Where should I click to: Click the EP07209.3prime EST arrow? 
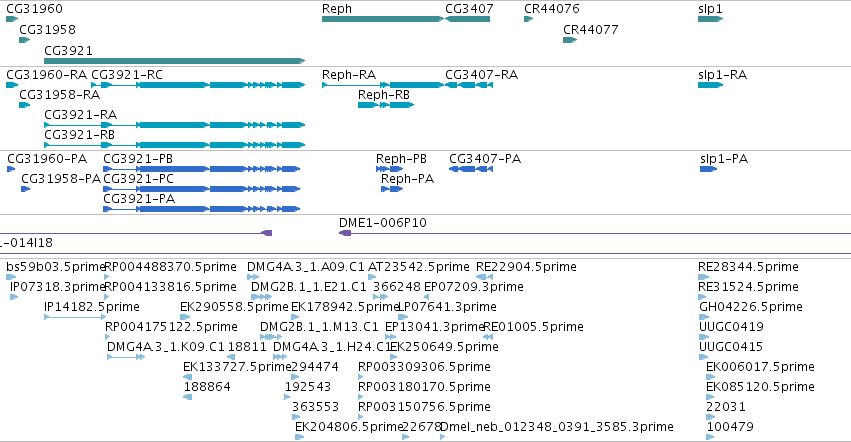(x=427, y=297)
